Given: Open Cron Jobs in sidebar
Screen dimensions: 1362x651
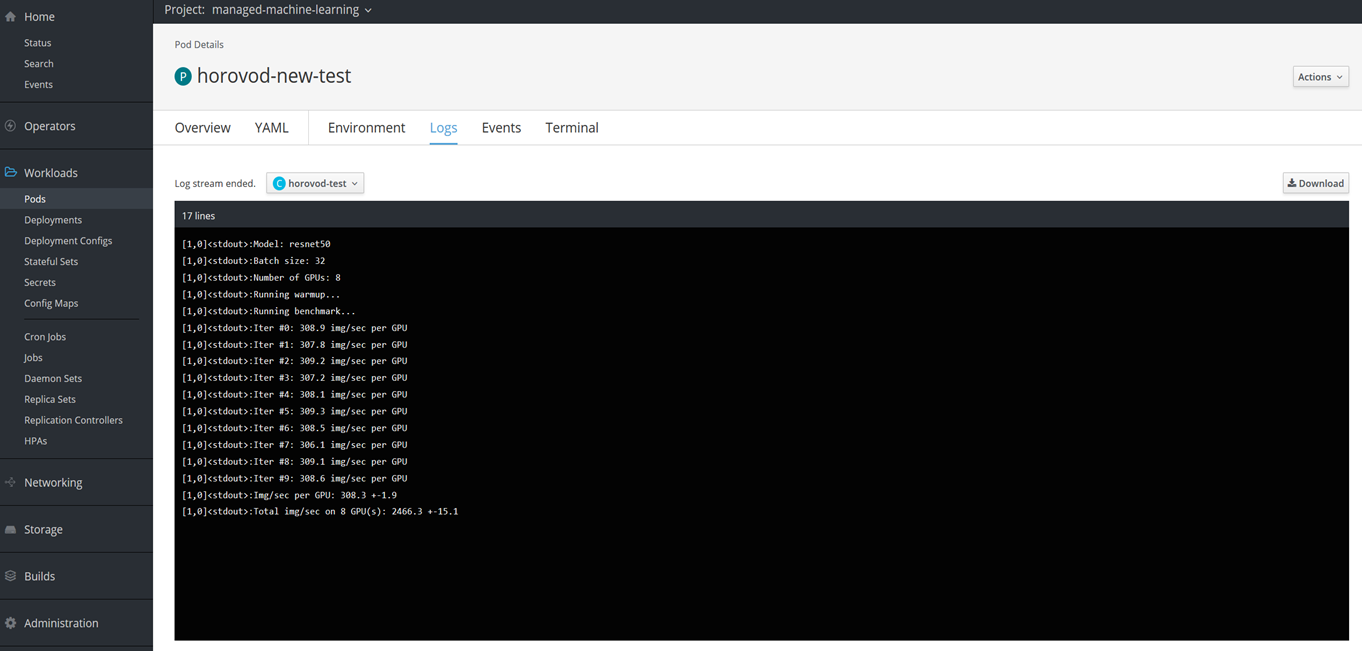Looking at the screenshot, I should point(45,337).
